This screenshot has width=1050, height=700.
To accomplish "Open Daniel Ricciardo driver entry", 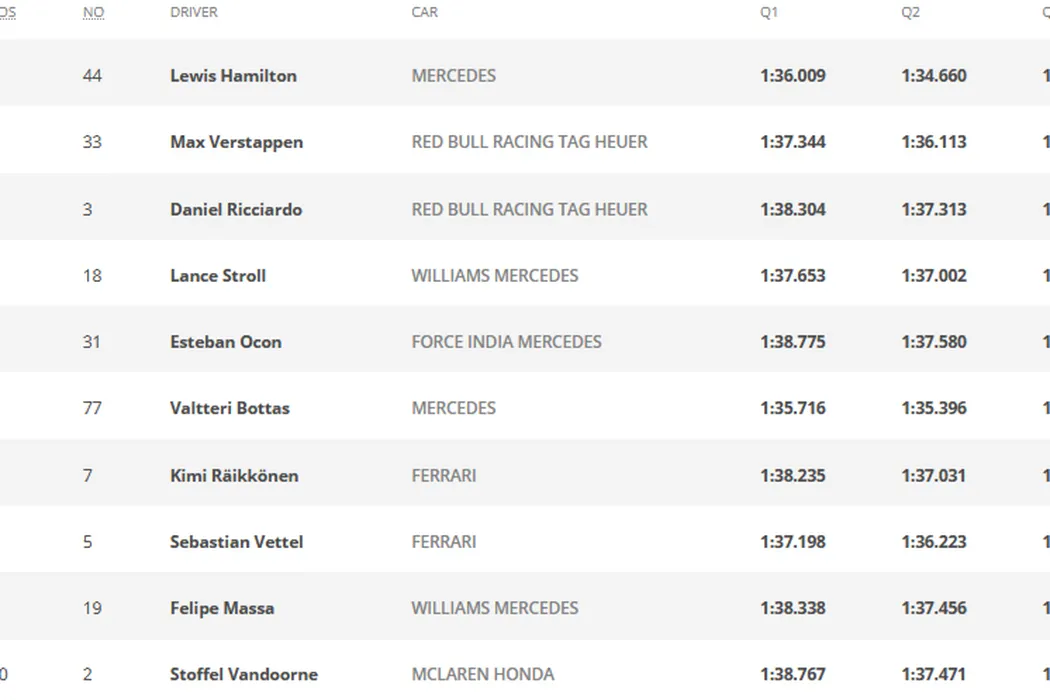I will coord(236,209).
